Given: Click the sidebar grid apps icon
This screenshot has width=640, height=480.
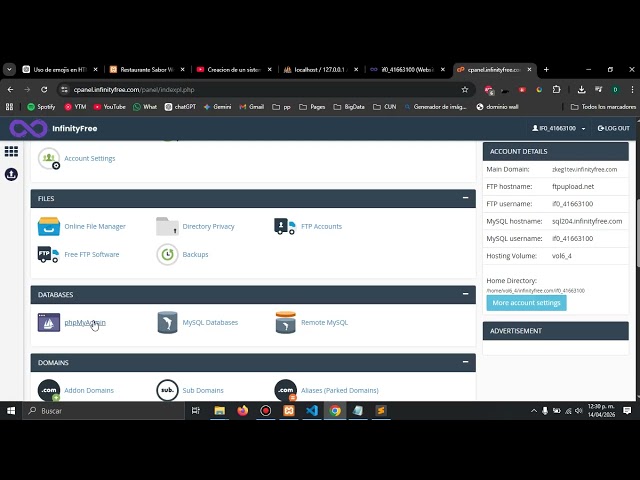Looking at the screenshot, I should tap(11, 151).
